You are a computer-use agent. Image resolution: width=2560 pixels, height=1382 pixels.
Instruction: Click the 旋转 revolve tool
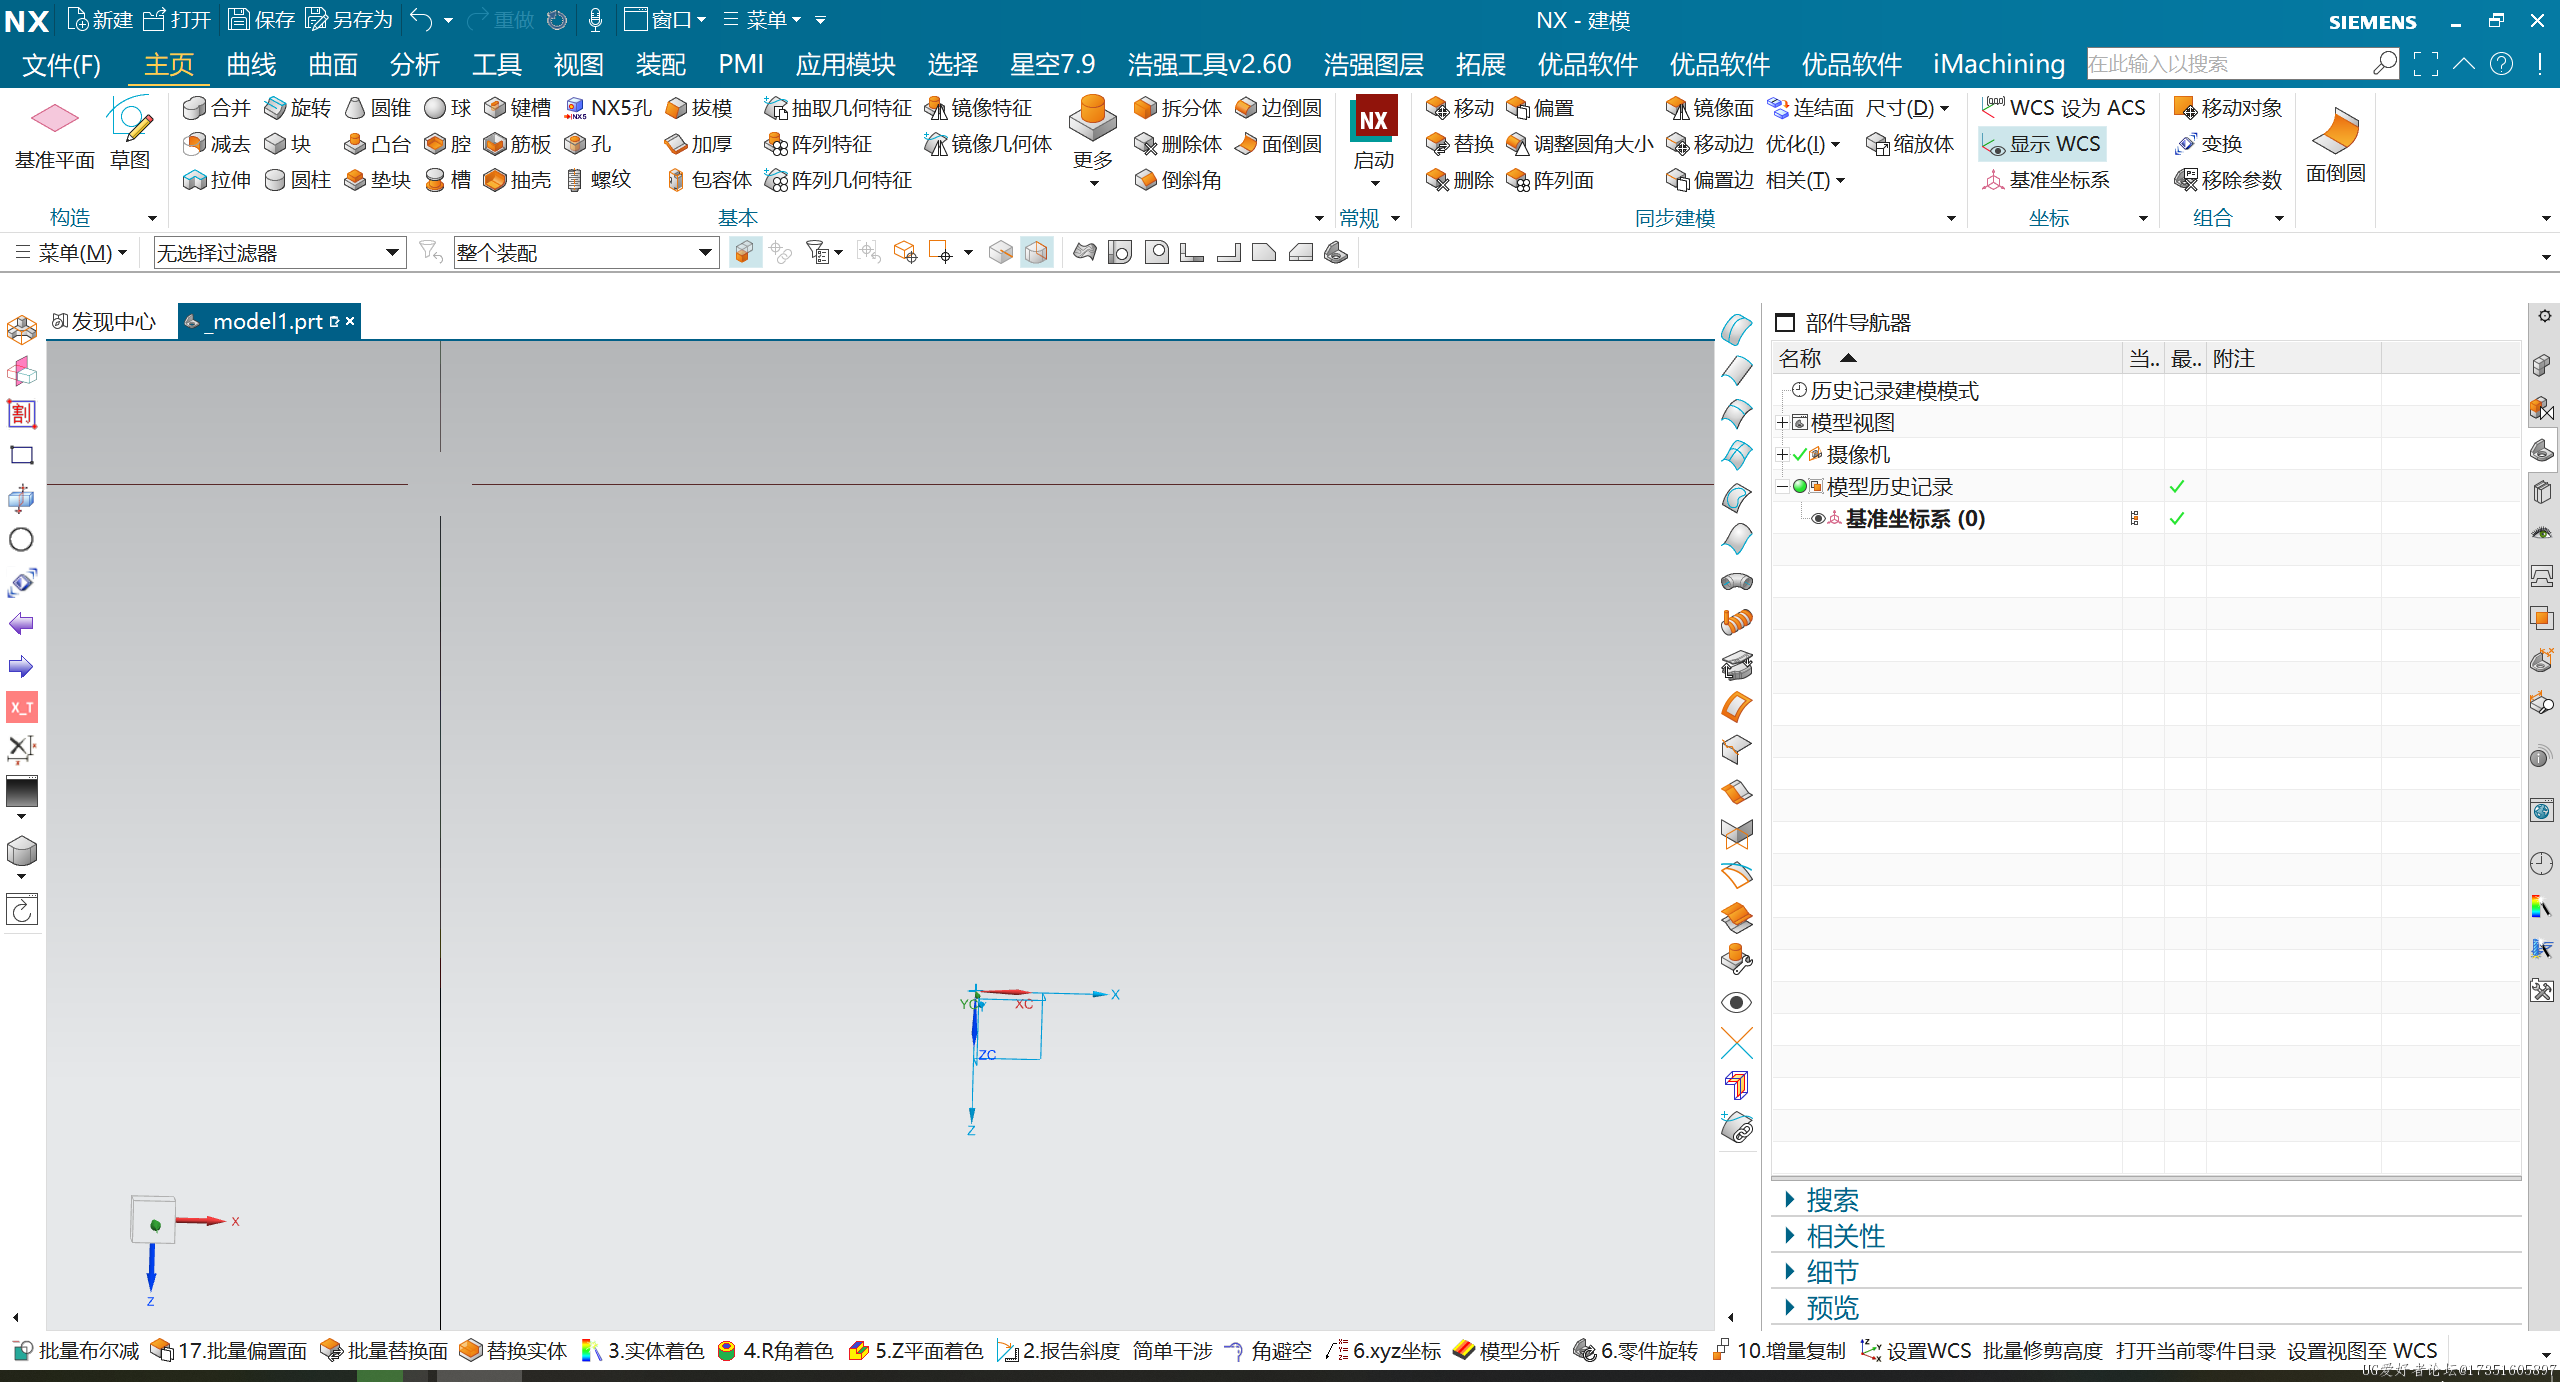click(297, 108)
